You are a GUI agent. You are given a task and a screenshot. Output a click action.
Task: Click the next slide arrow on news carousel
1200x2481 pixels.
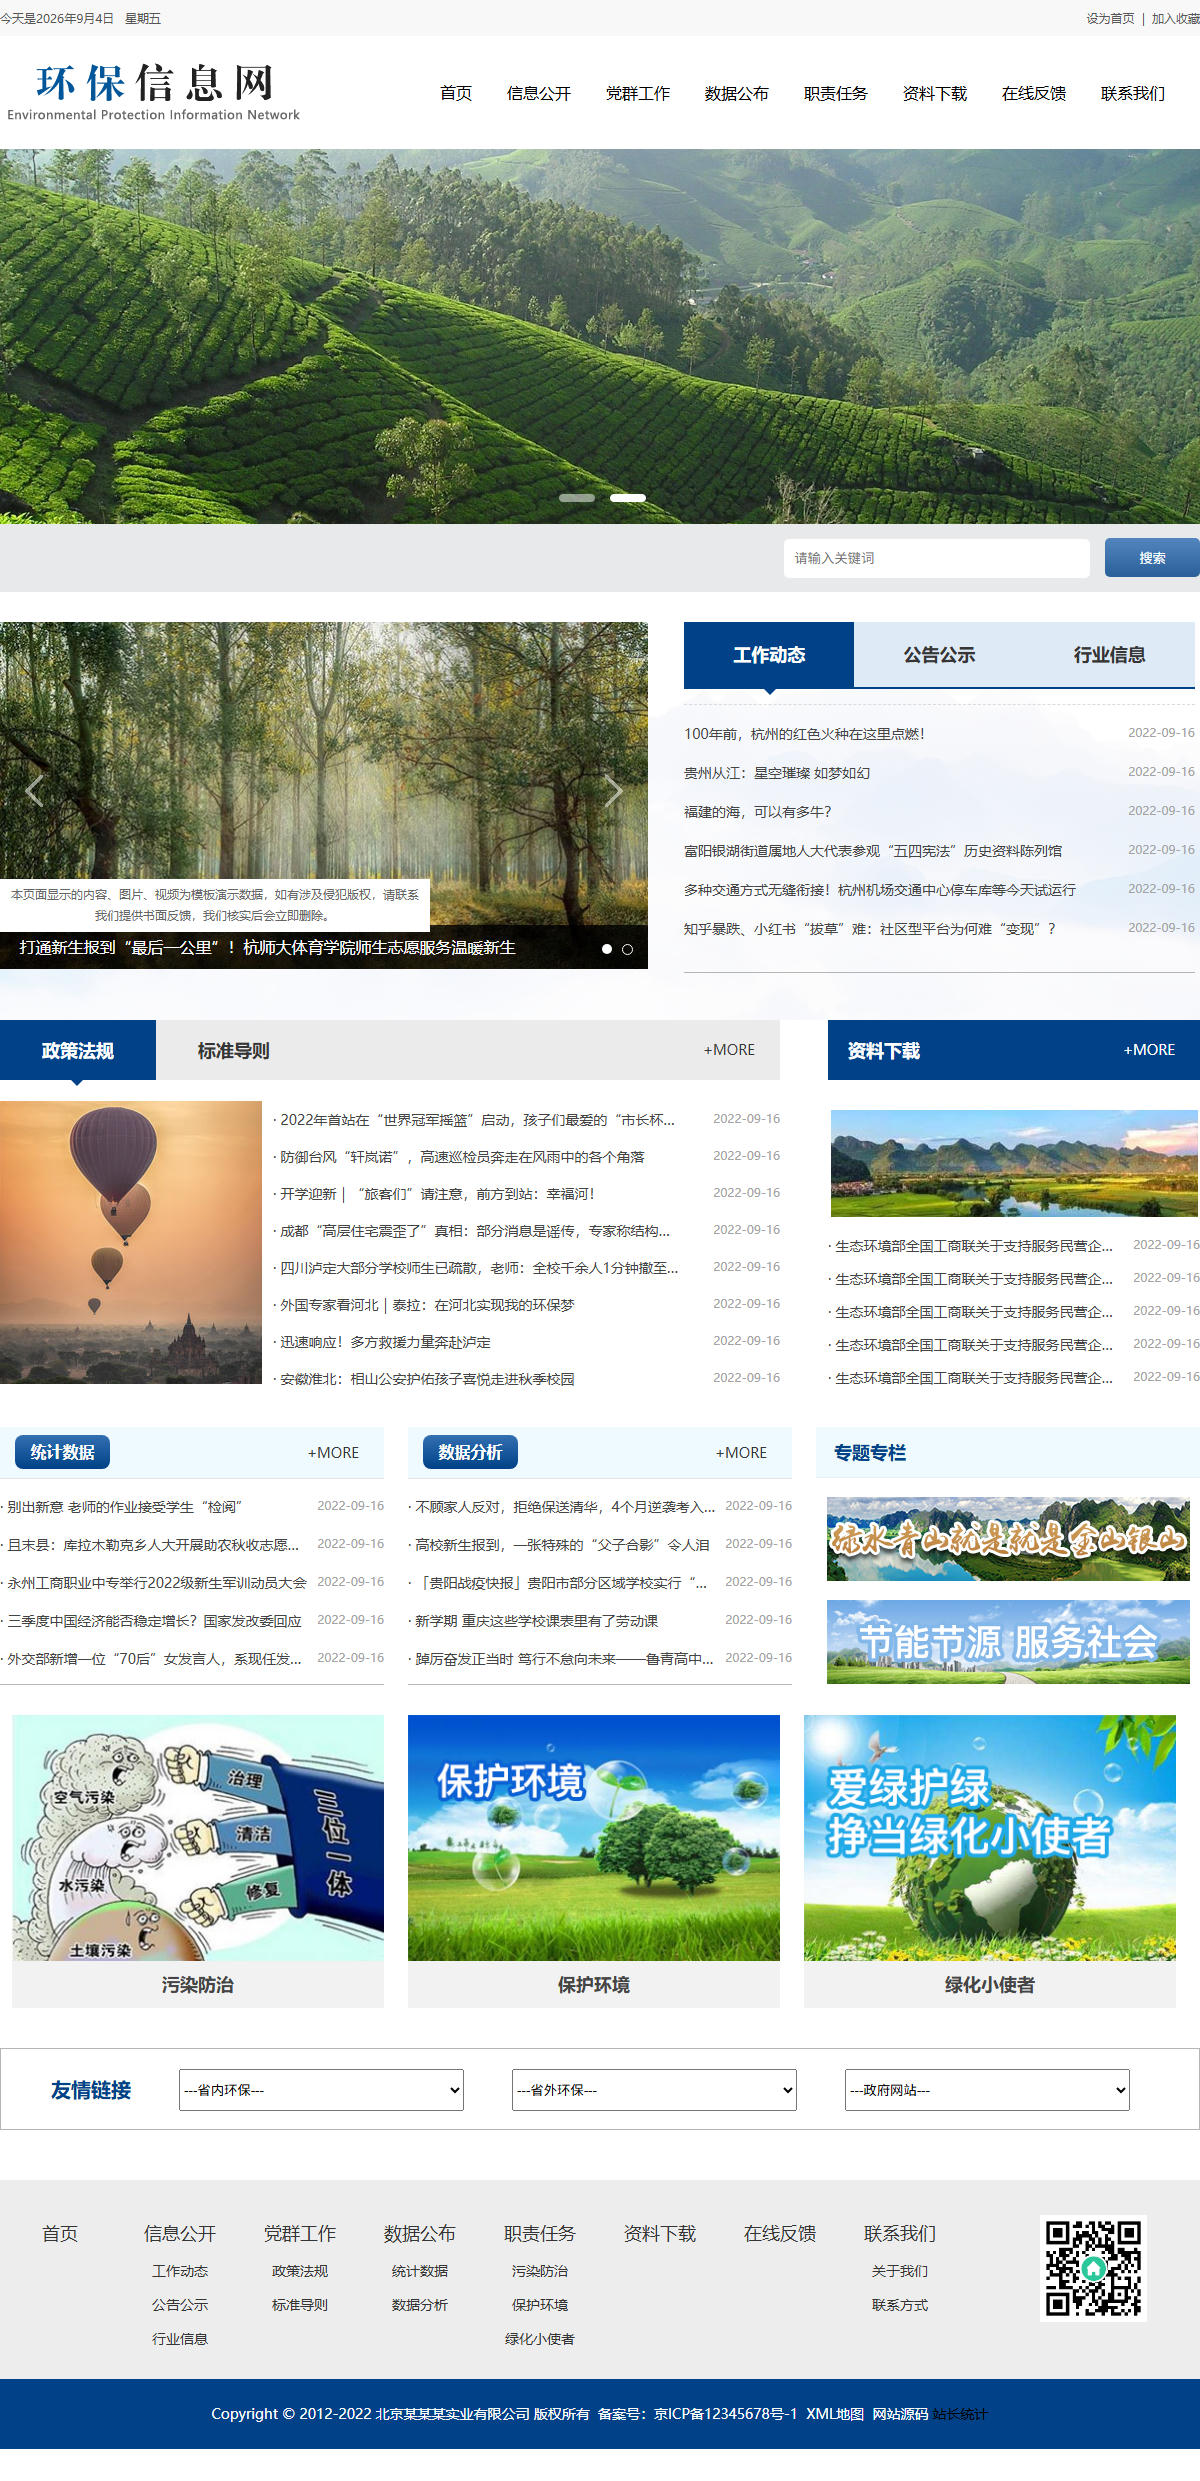point(613,791)
